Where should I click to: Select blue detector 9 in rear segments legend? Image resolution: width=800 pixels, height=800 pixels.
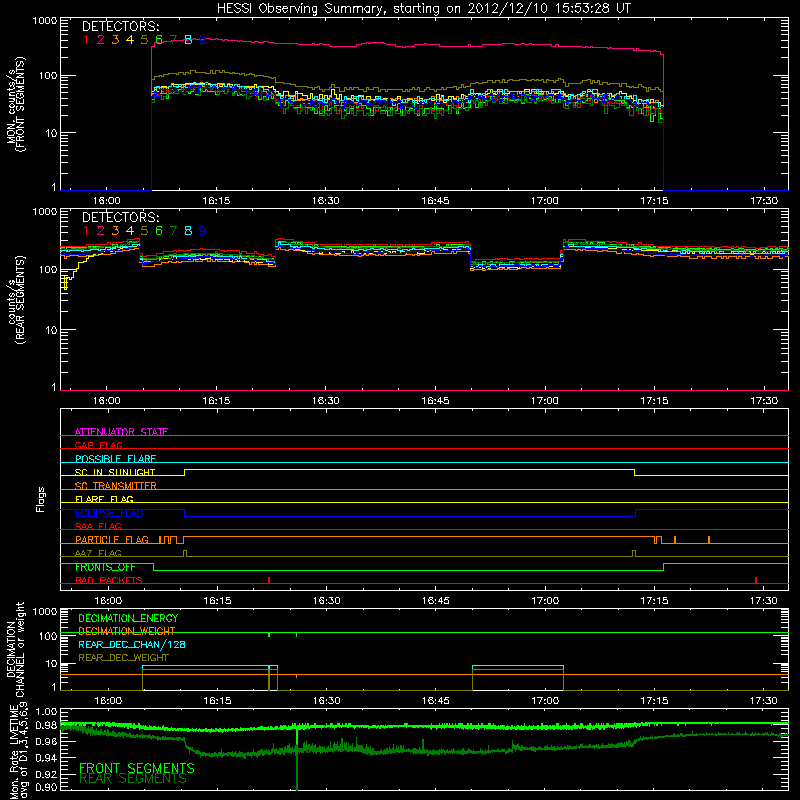click(x=203, y=231)
